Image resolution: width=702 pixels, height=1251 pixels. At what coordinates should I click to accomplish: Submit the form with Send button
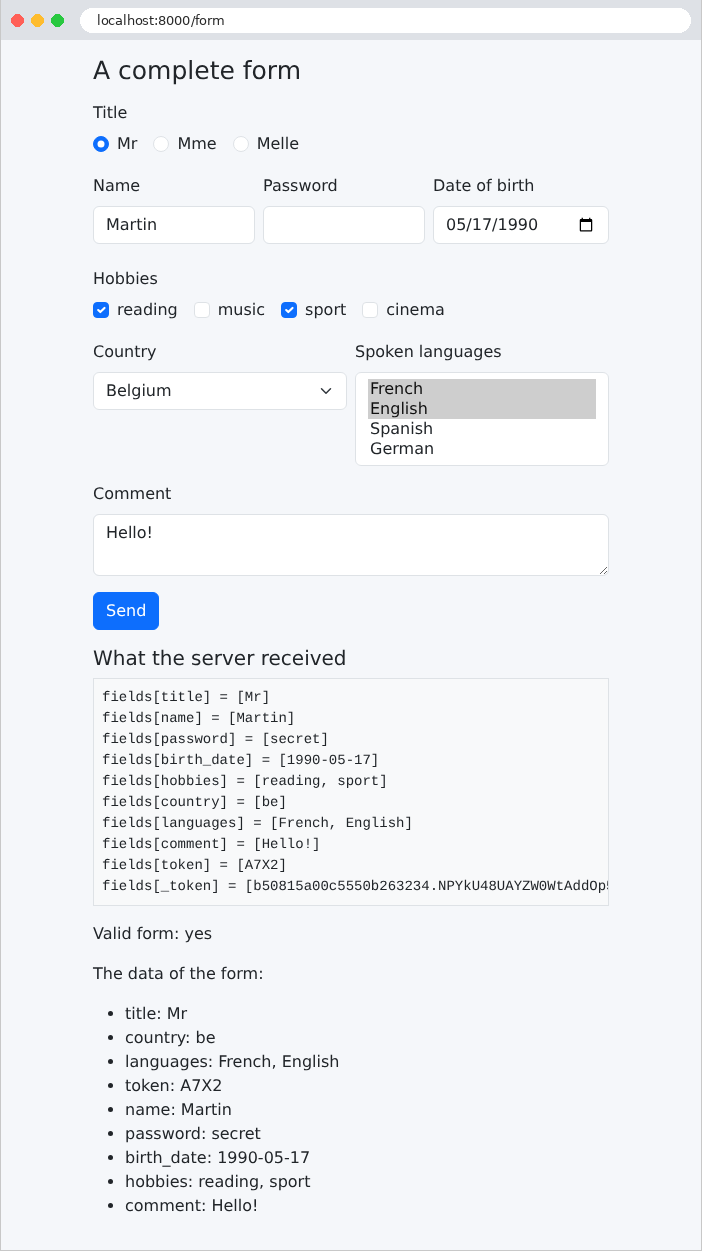[x=126, y=611]
